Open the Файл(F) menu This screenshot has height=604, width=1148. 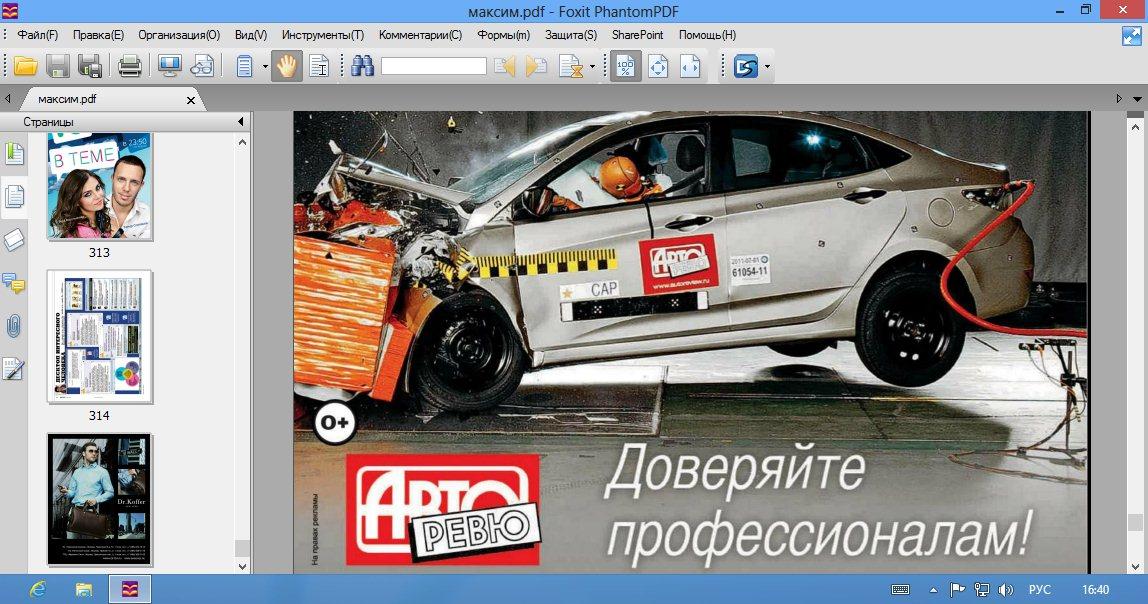coord(38,34)
